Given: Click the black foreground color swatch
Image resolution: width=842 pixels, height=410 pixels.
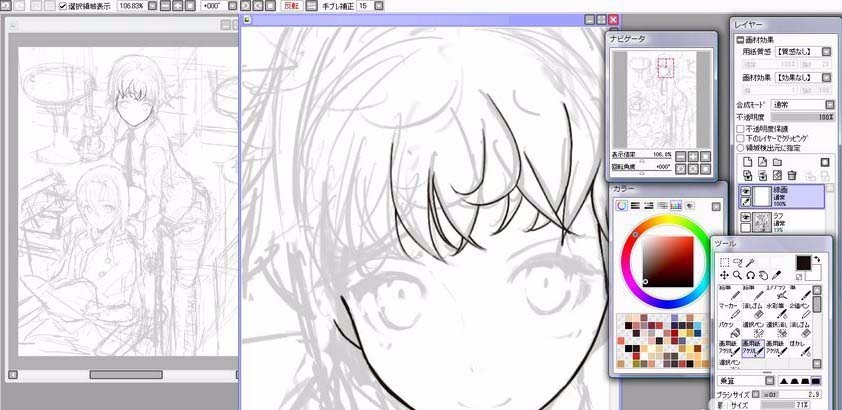Looking at the screenshot, I should [x=802, y=262].
